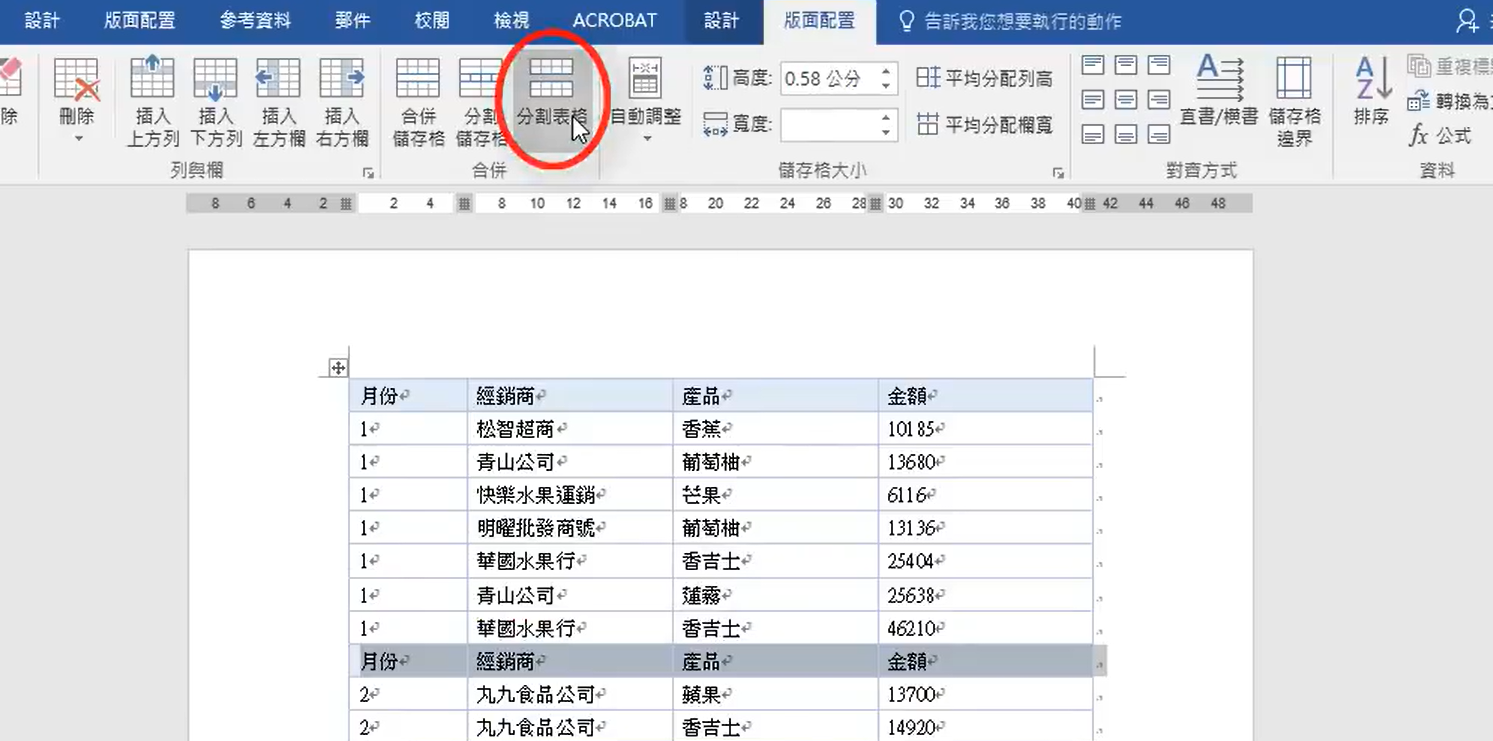
Task: Click the 蘋果 product cell
Action: tap(776, 694)
